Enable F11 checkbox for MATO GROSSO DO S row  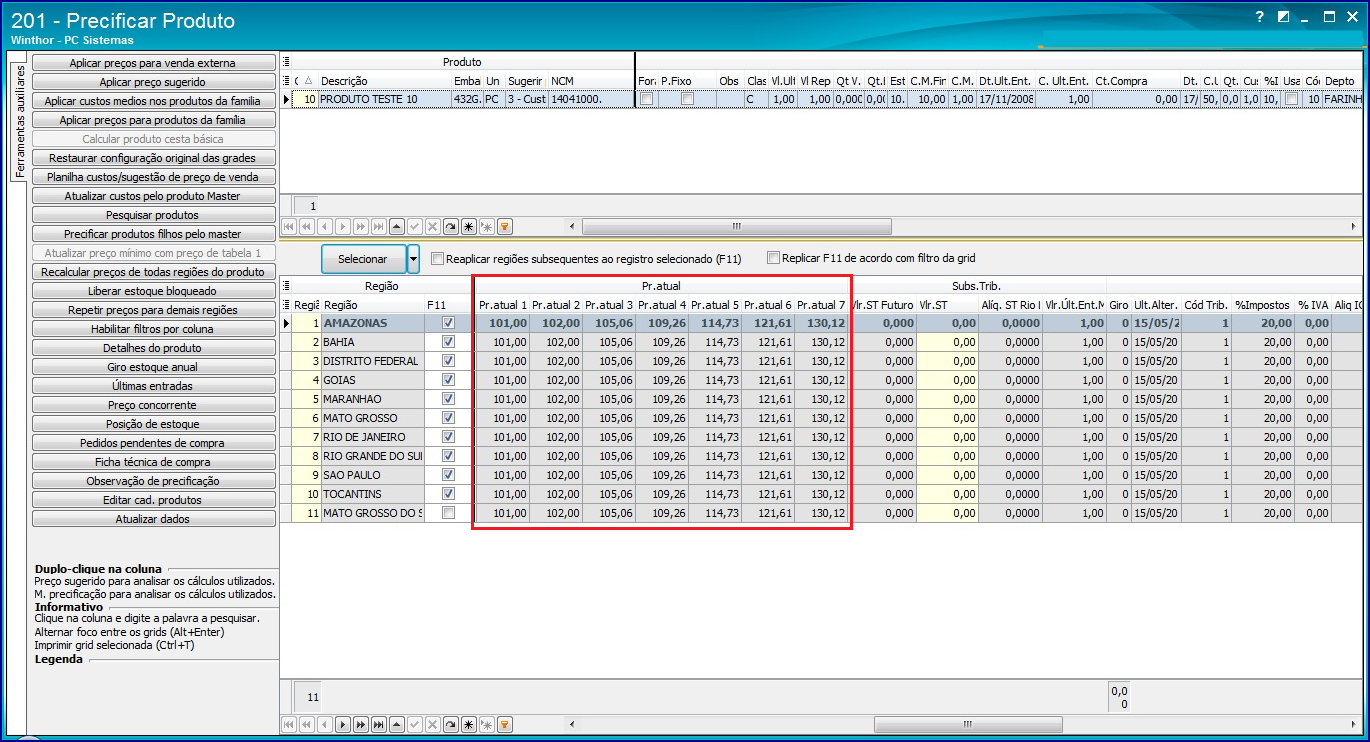pyautogui.click(x=448, y=513)
